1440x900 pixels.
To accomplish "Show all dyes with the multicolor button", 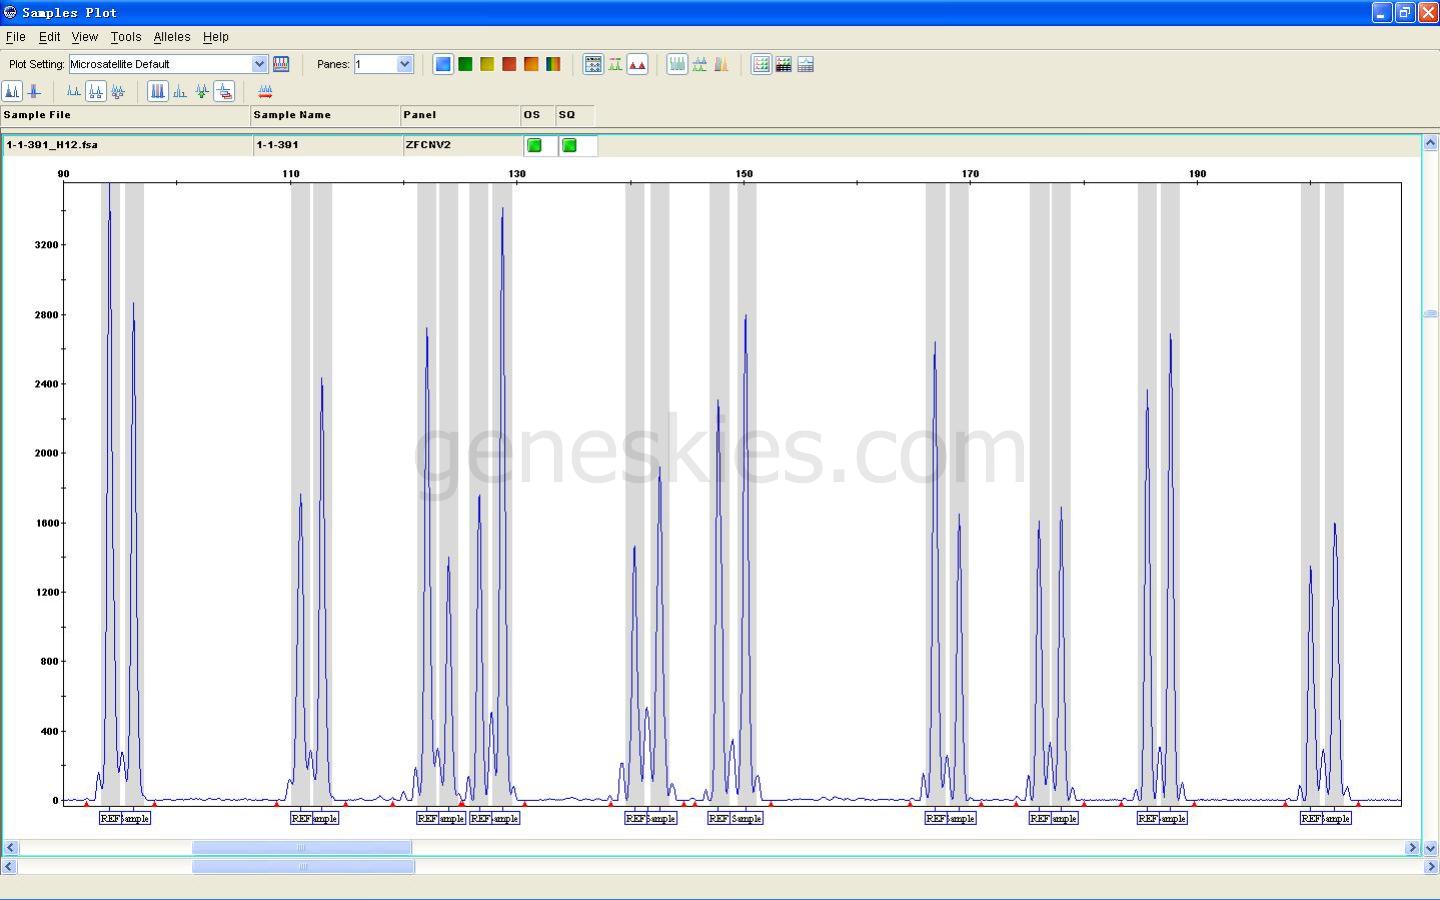I will tap(553, 64).
